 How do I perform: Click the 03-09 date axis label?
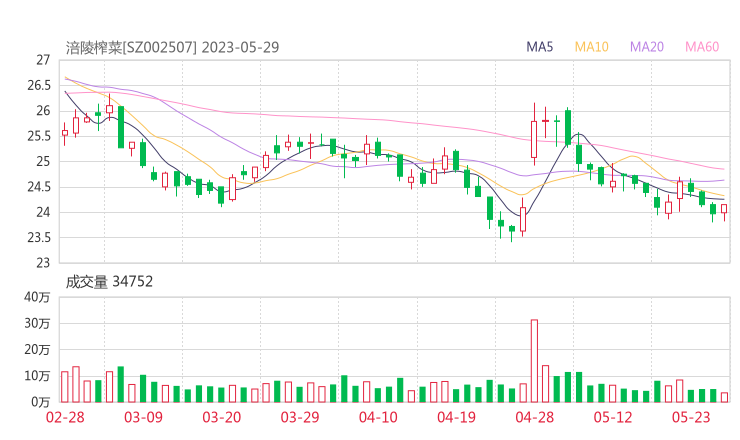pyautogui.click(x=143, y=417)
